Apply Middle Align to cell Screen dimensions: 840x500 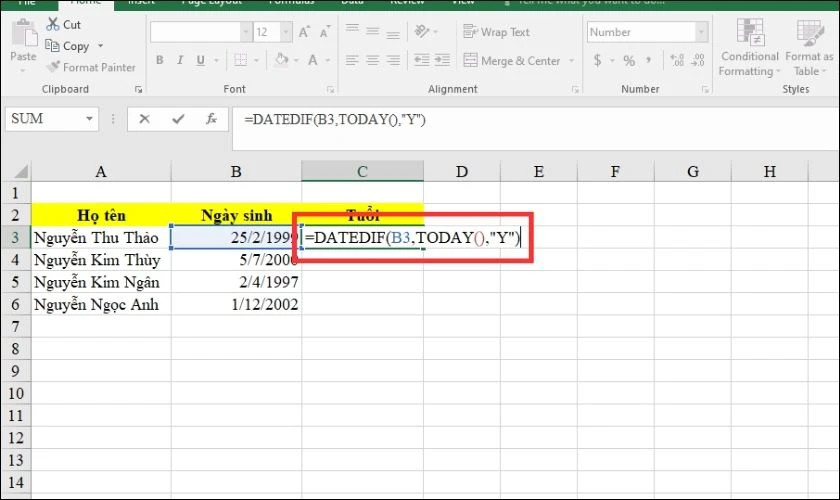point(373,32)
